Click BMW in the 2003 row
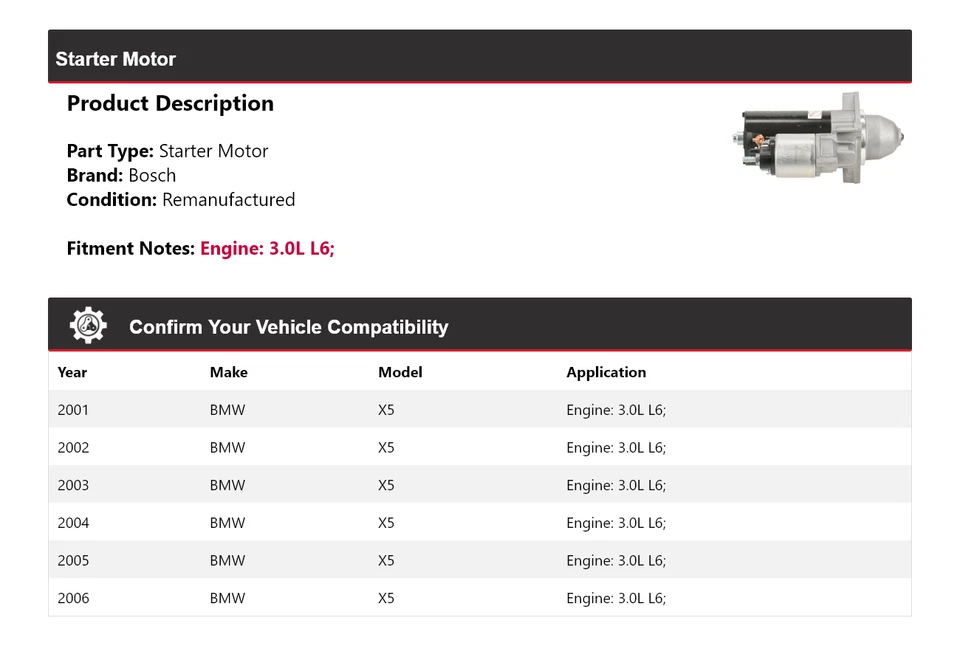Screen dimensions: 960x646 (x=227, y=486)
